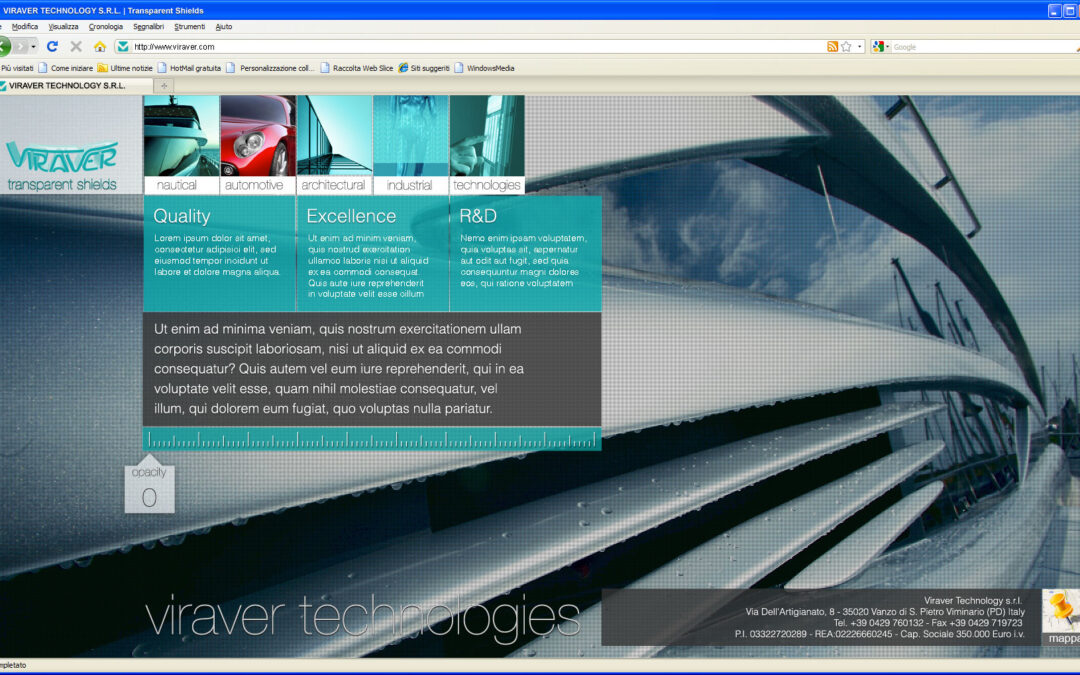
Task: Open the nautical yacht thumbnail
Action: (x=182, y=136)
